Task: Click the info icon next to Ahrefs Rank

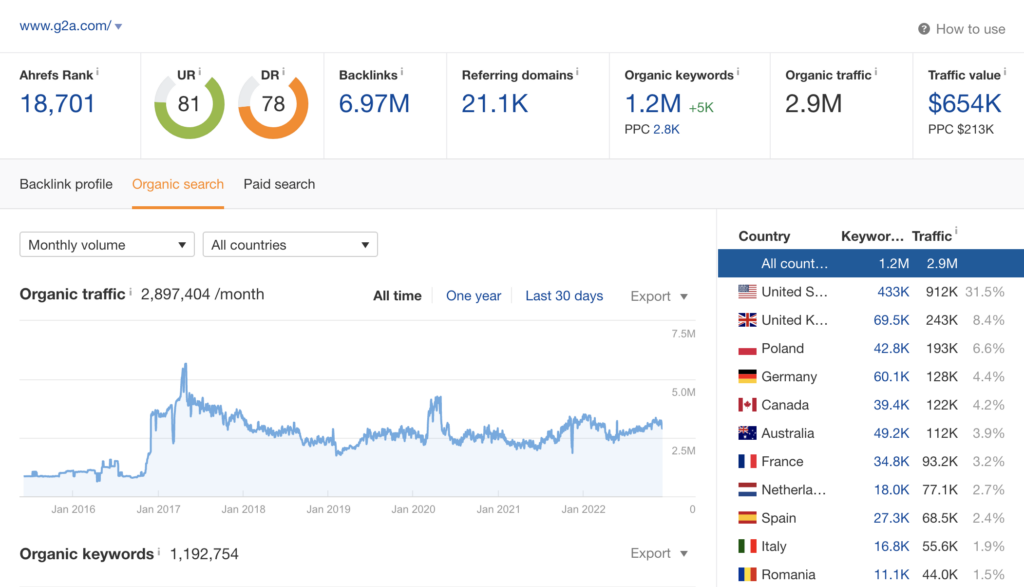Action: tap(97, 73)
